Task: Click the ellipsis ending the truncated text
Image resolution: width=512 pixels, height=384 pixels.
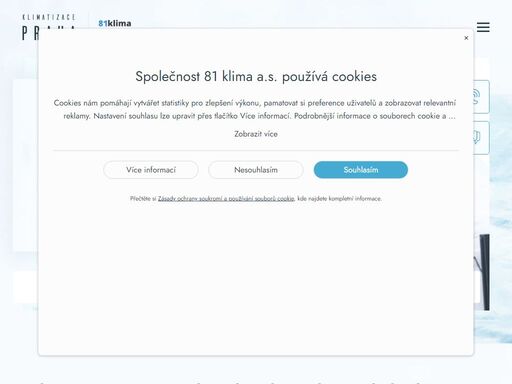Action: (452, 116)
